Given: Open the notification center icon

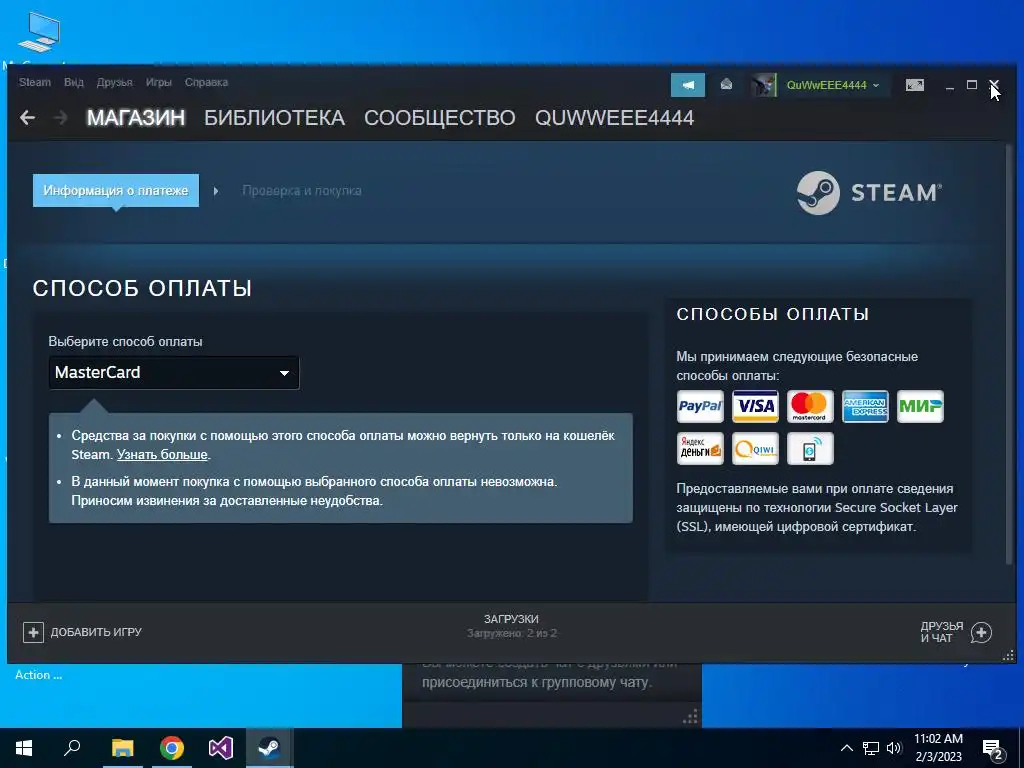Looking at the screenshot, I should tap(993, 749).
